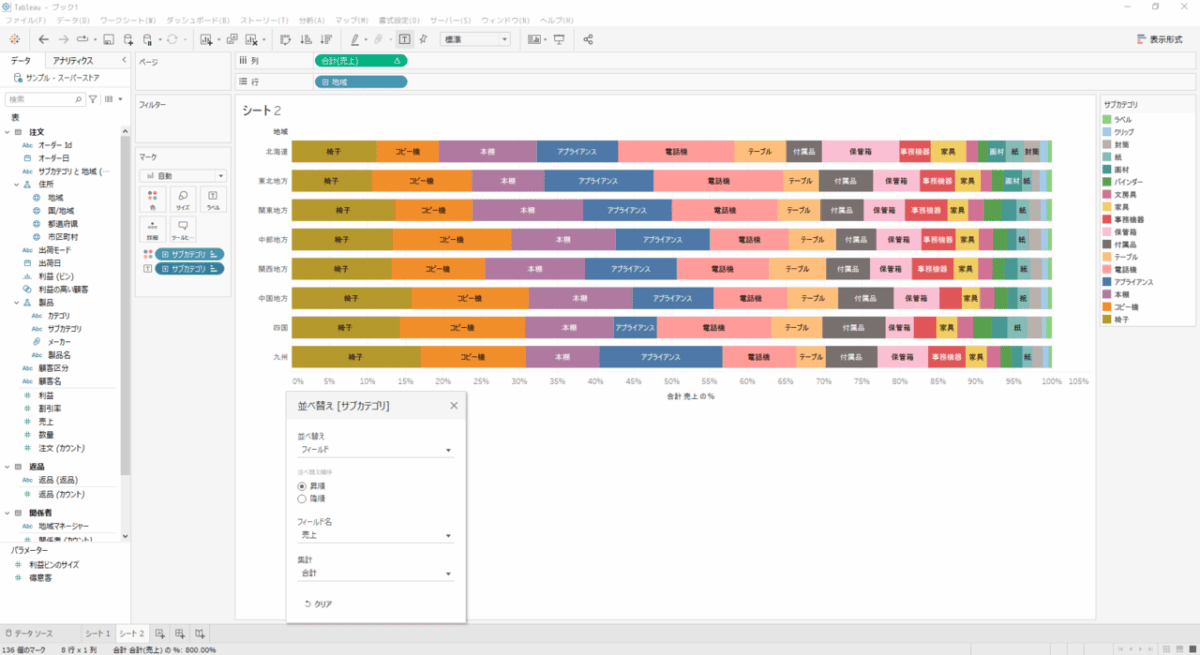Toggle the show mark labels T button
Image resolution: width=1200 pixels, height=655 pixels.
pyautogui.click(x=404, y=39)
